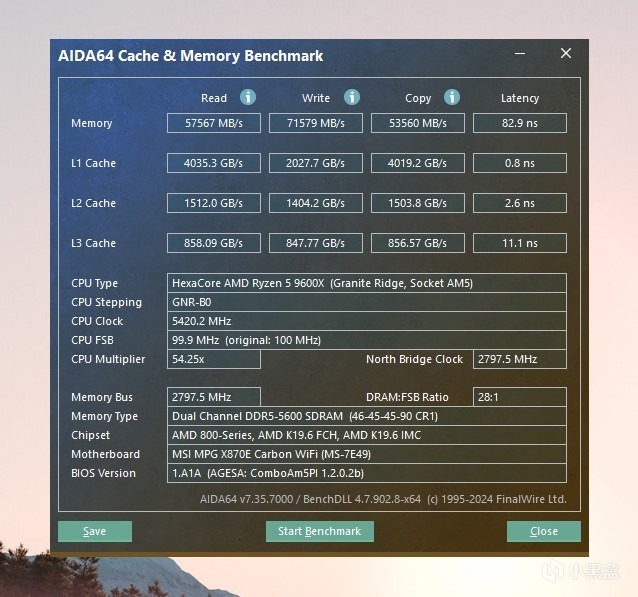
Task: Click the Copy column header
Action: coord(418,98)
